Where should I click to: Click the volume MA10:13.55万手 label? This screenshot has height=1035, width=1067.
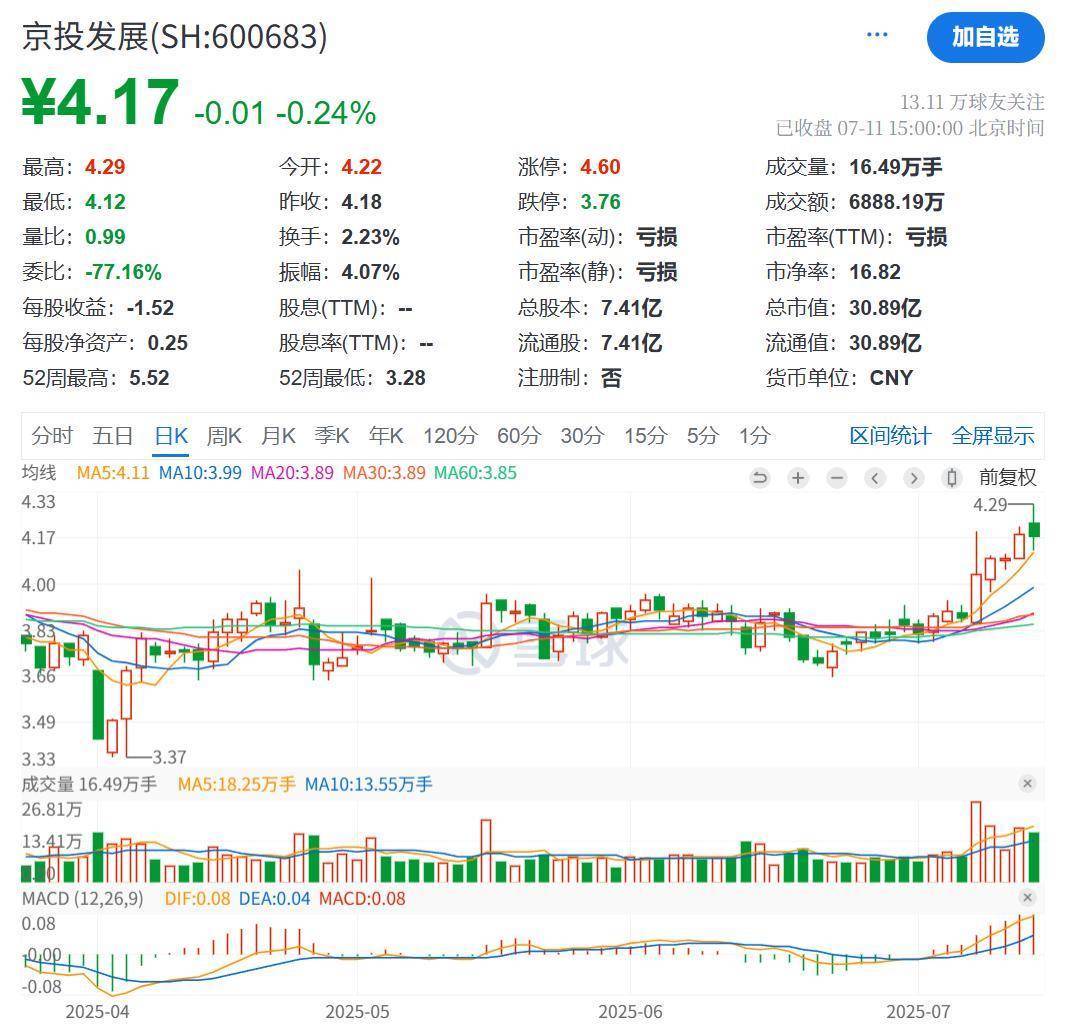369,784
